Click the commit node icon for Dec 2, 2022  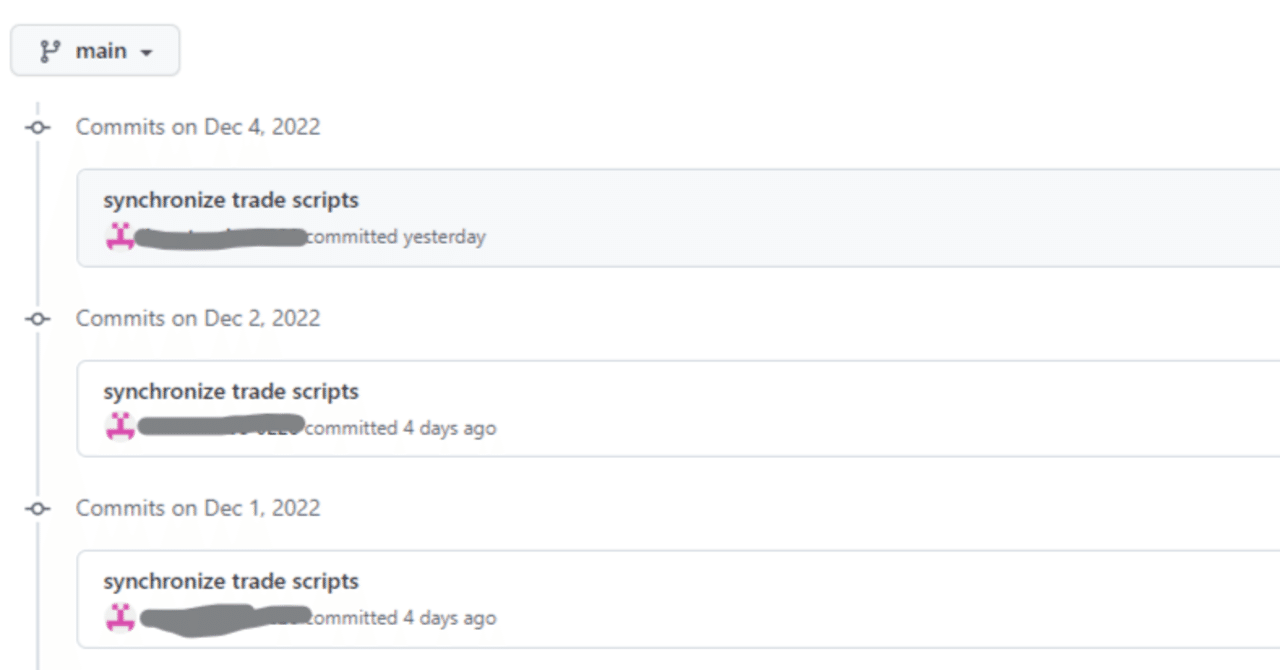[x=38, y=318]
